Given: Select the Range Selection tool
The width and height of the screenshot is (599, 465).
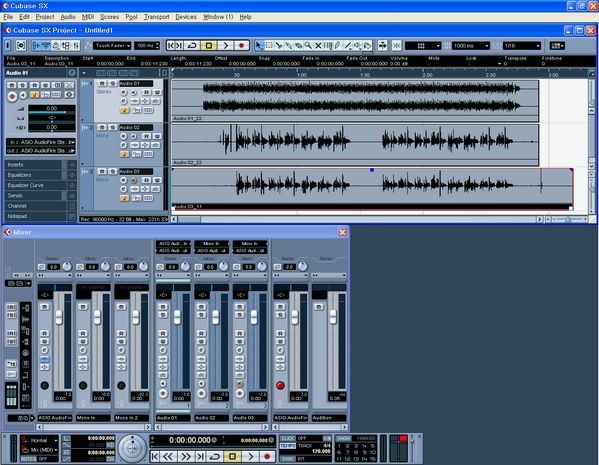Looking at the screenshot, I should [269, 45].
